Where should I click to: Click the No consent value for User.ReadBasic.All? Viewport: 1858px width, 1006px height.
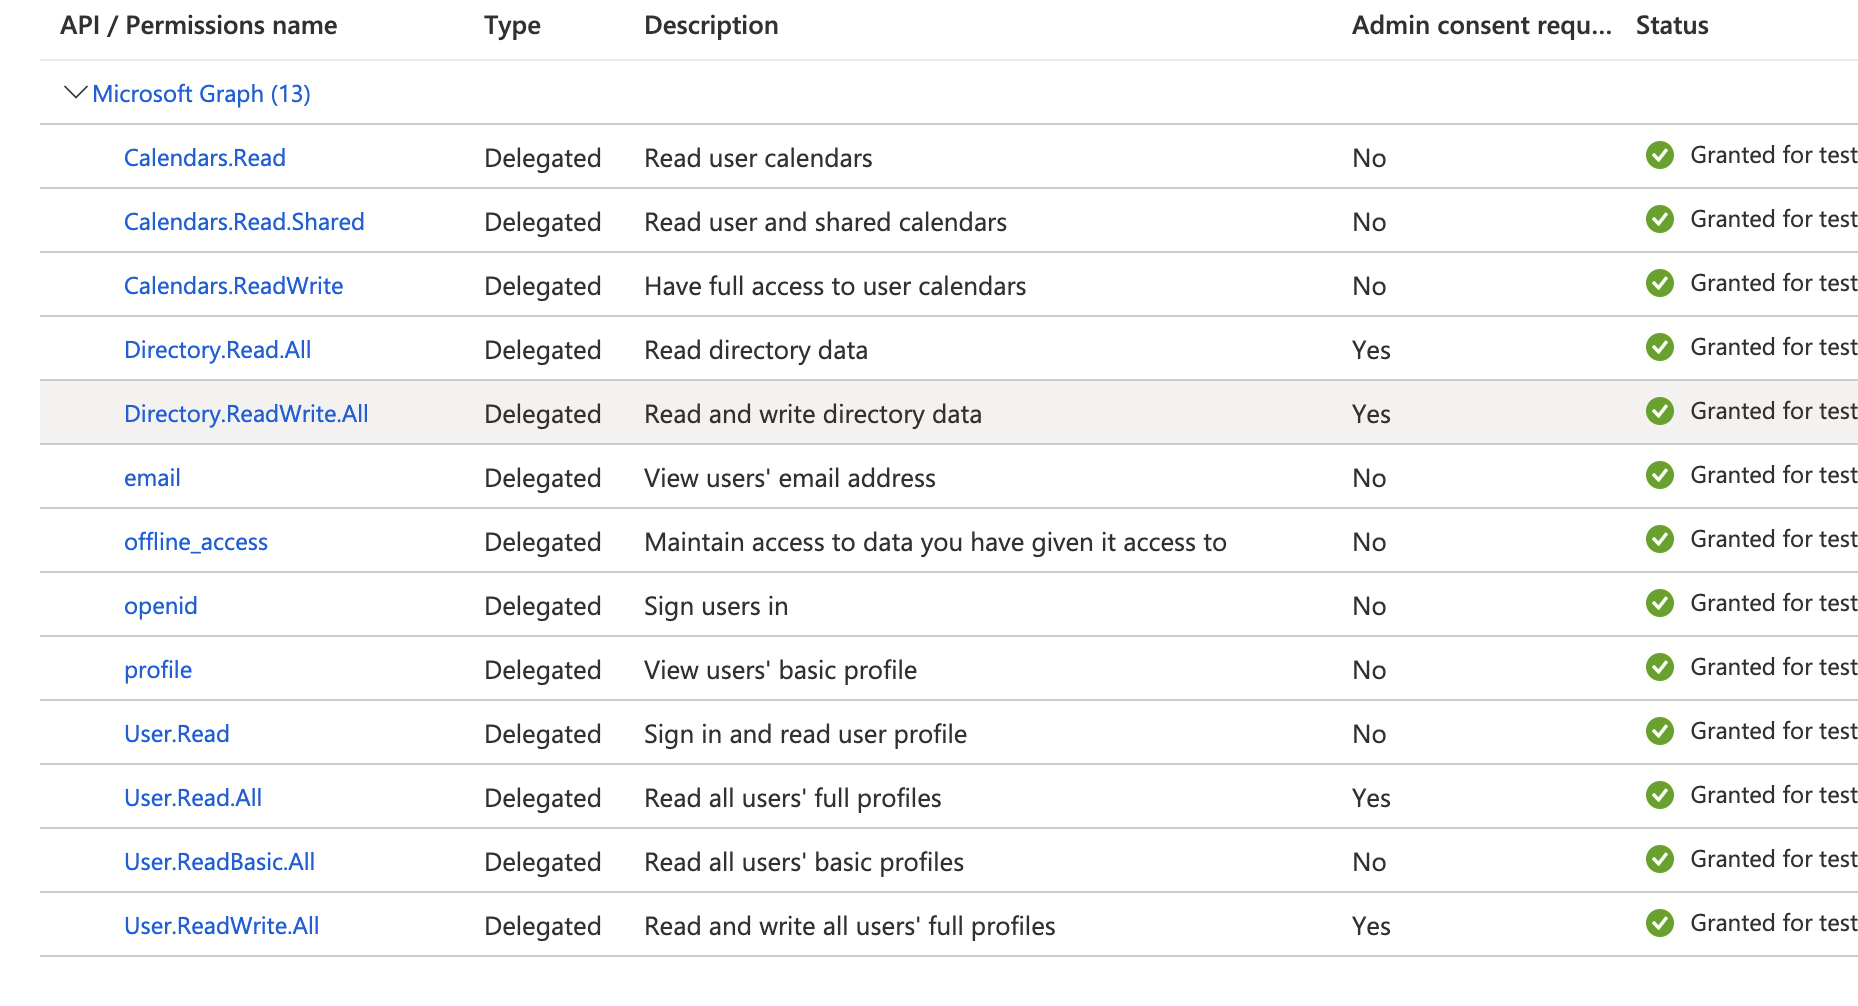coord(1369,862)
